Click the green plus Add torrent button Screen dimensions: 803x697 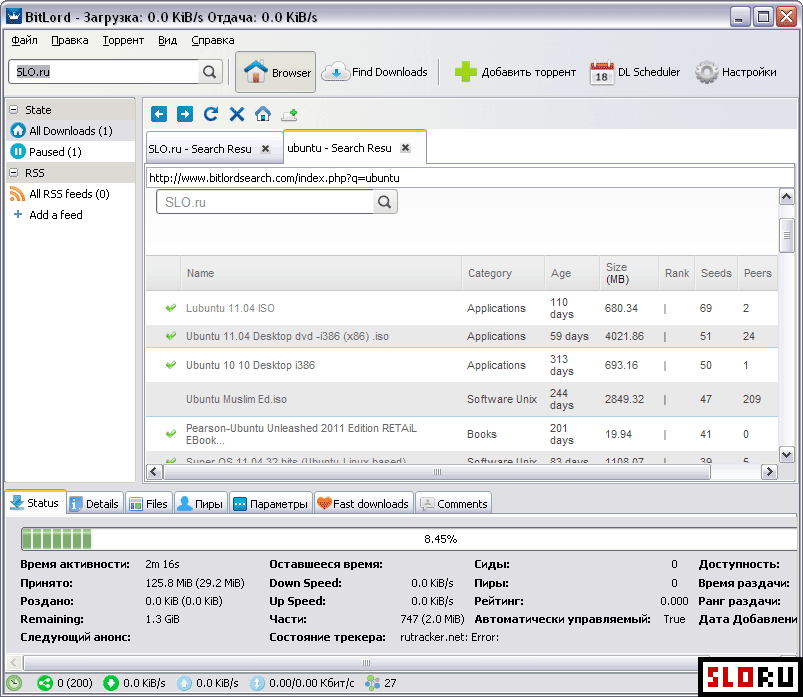click(x=515, y=72)
